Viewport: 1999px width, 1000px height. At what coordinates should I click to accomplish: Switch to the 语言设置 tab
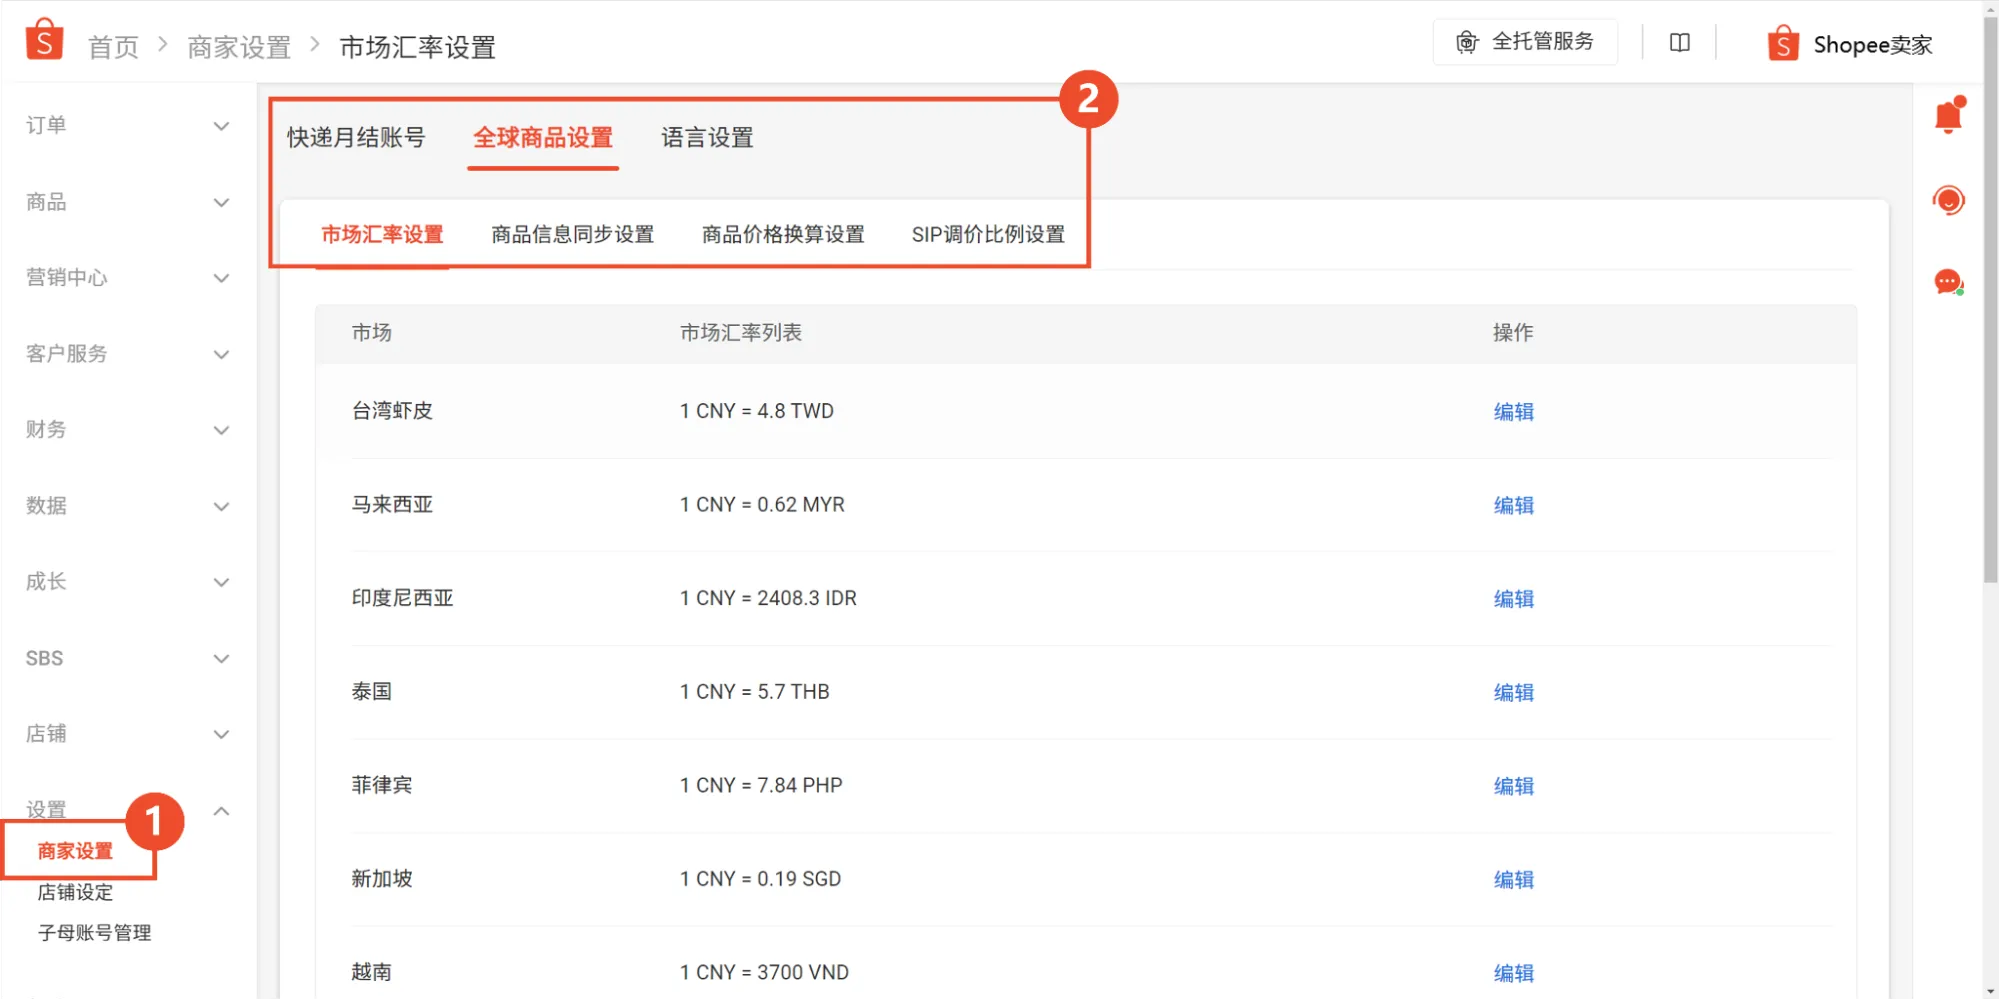[706, 138]
